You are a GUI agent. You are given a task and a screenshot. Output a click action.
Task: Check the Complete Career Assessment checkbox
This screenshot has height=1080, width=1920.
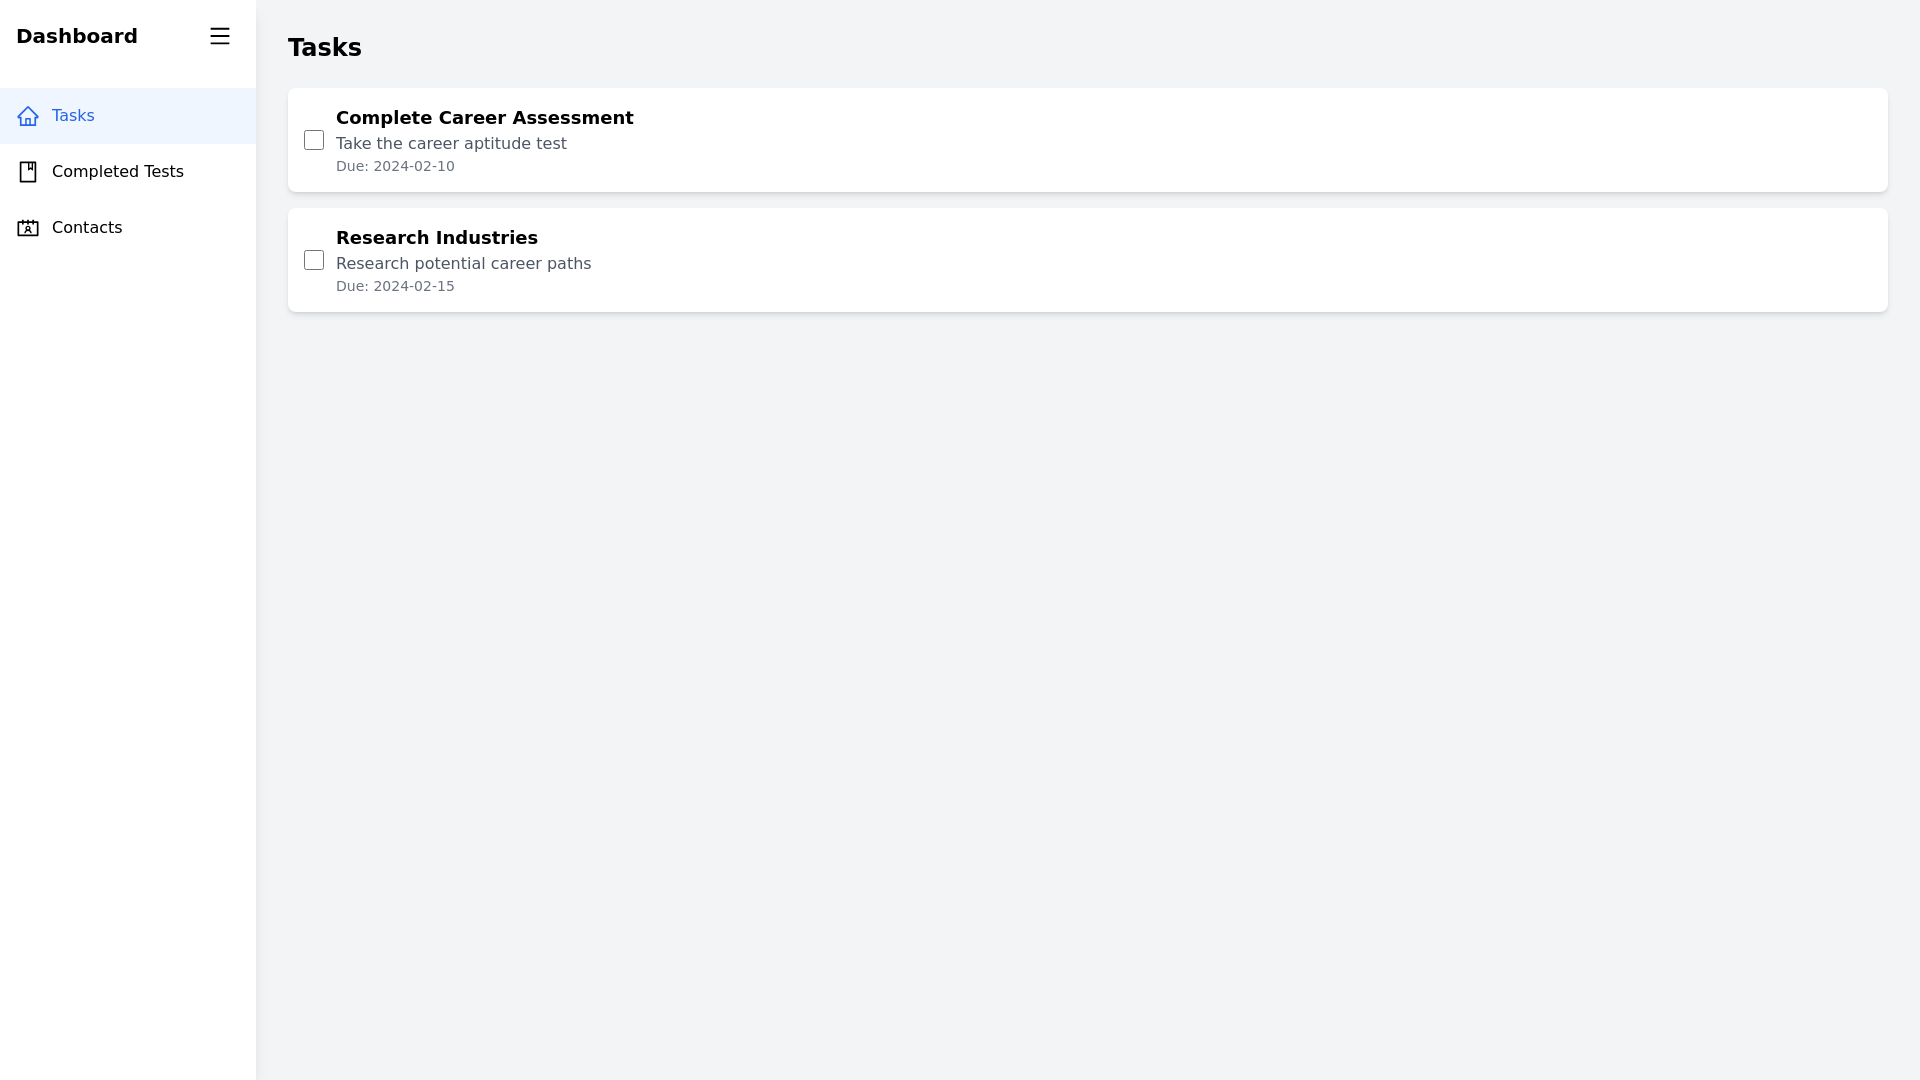(314, 140)
